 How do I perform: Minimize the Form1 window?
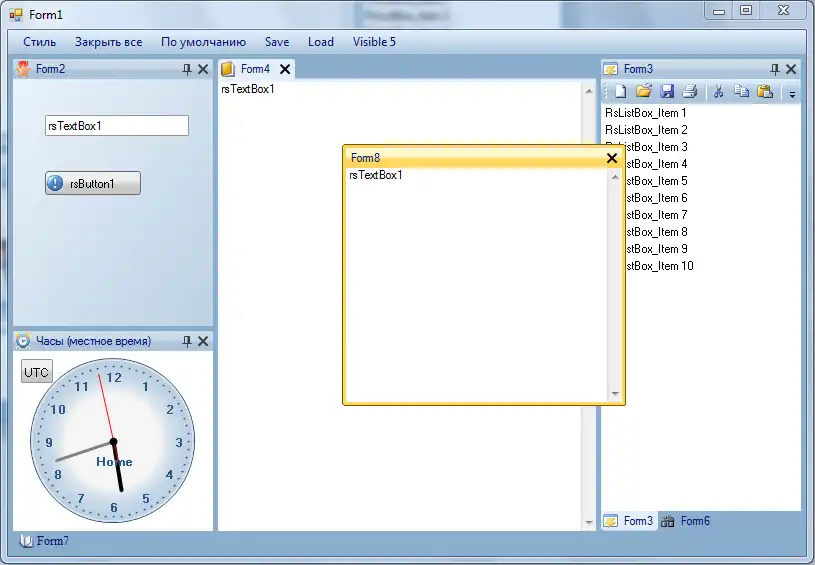(x=719, y=10)
